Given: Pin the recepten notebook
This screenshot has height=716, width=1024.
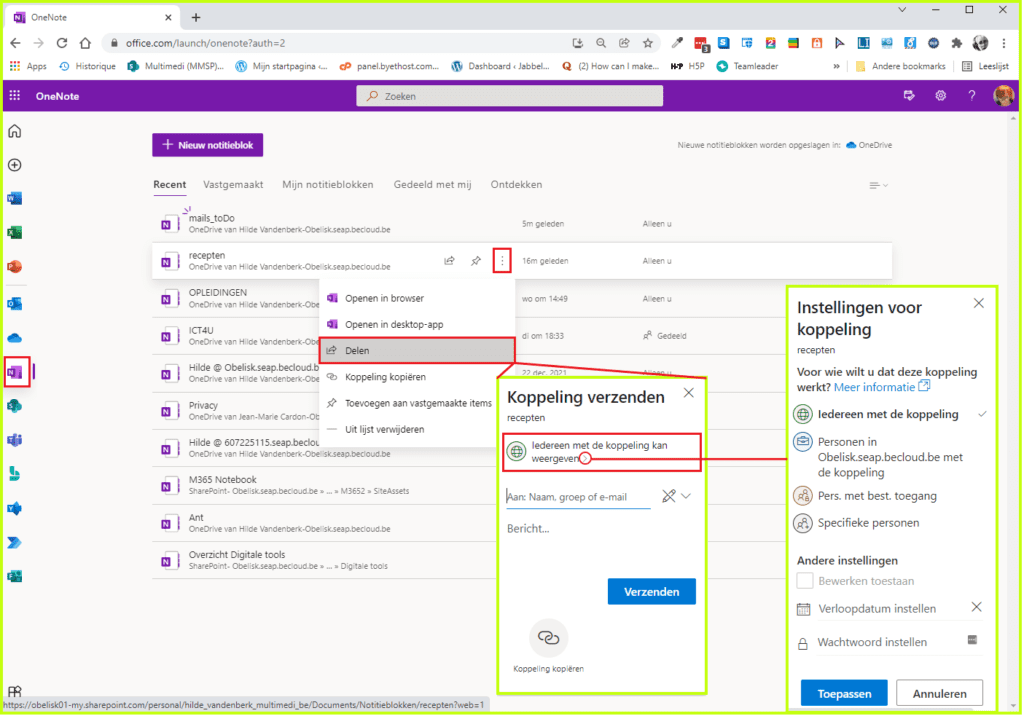Looking at the screenshot, I should click(x=476, y=261).
